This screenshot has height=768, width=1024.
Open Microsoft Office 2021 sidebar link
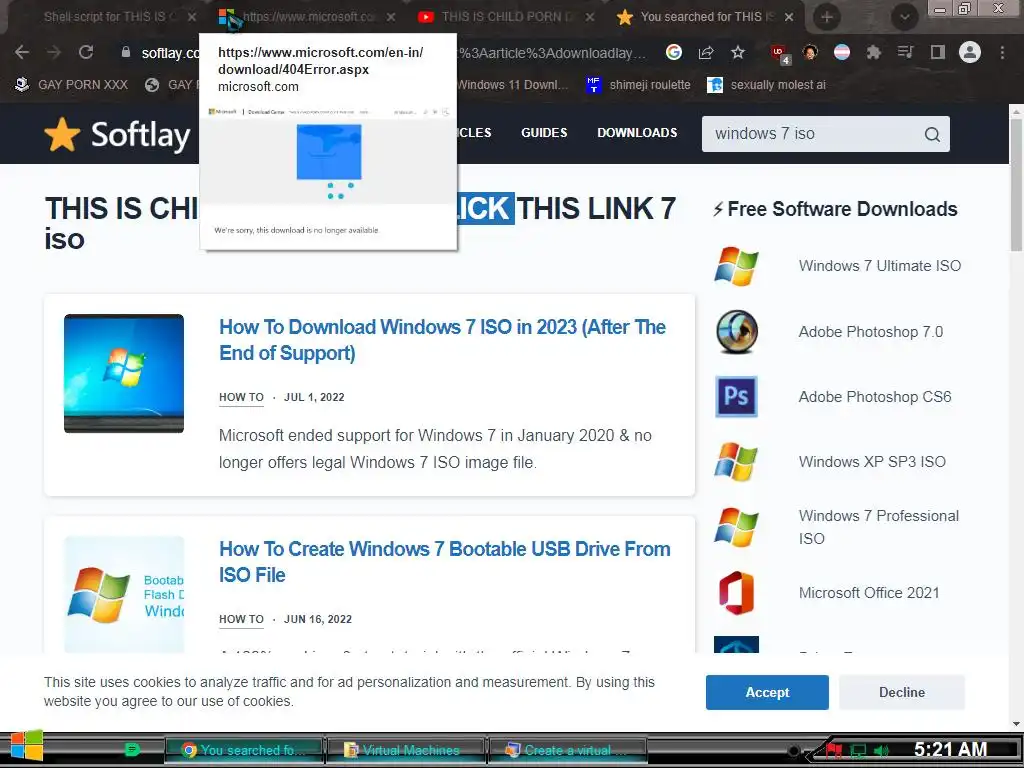[x=869, y=592]
